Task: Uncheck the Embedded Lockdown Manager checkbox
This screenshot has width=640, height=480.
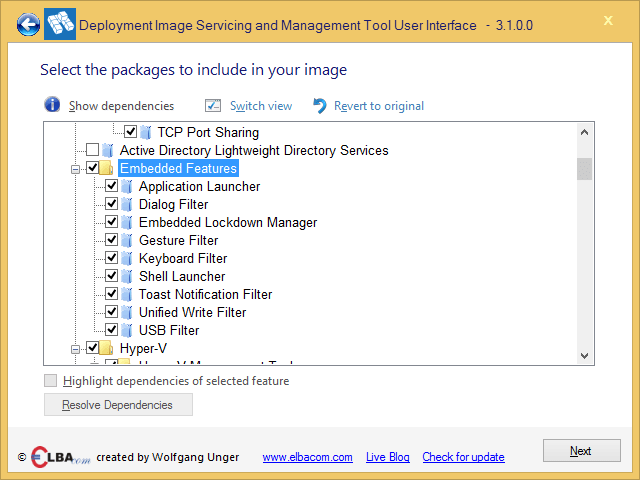Action: (x=111, y=222)
